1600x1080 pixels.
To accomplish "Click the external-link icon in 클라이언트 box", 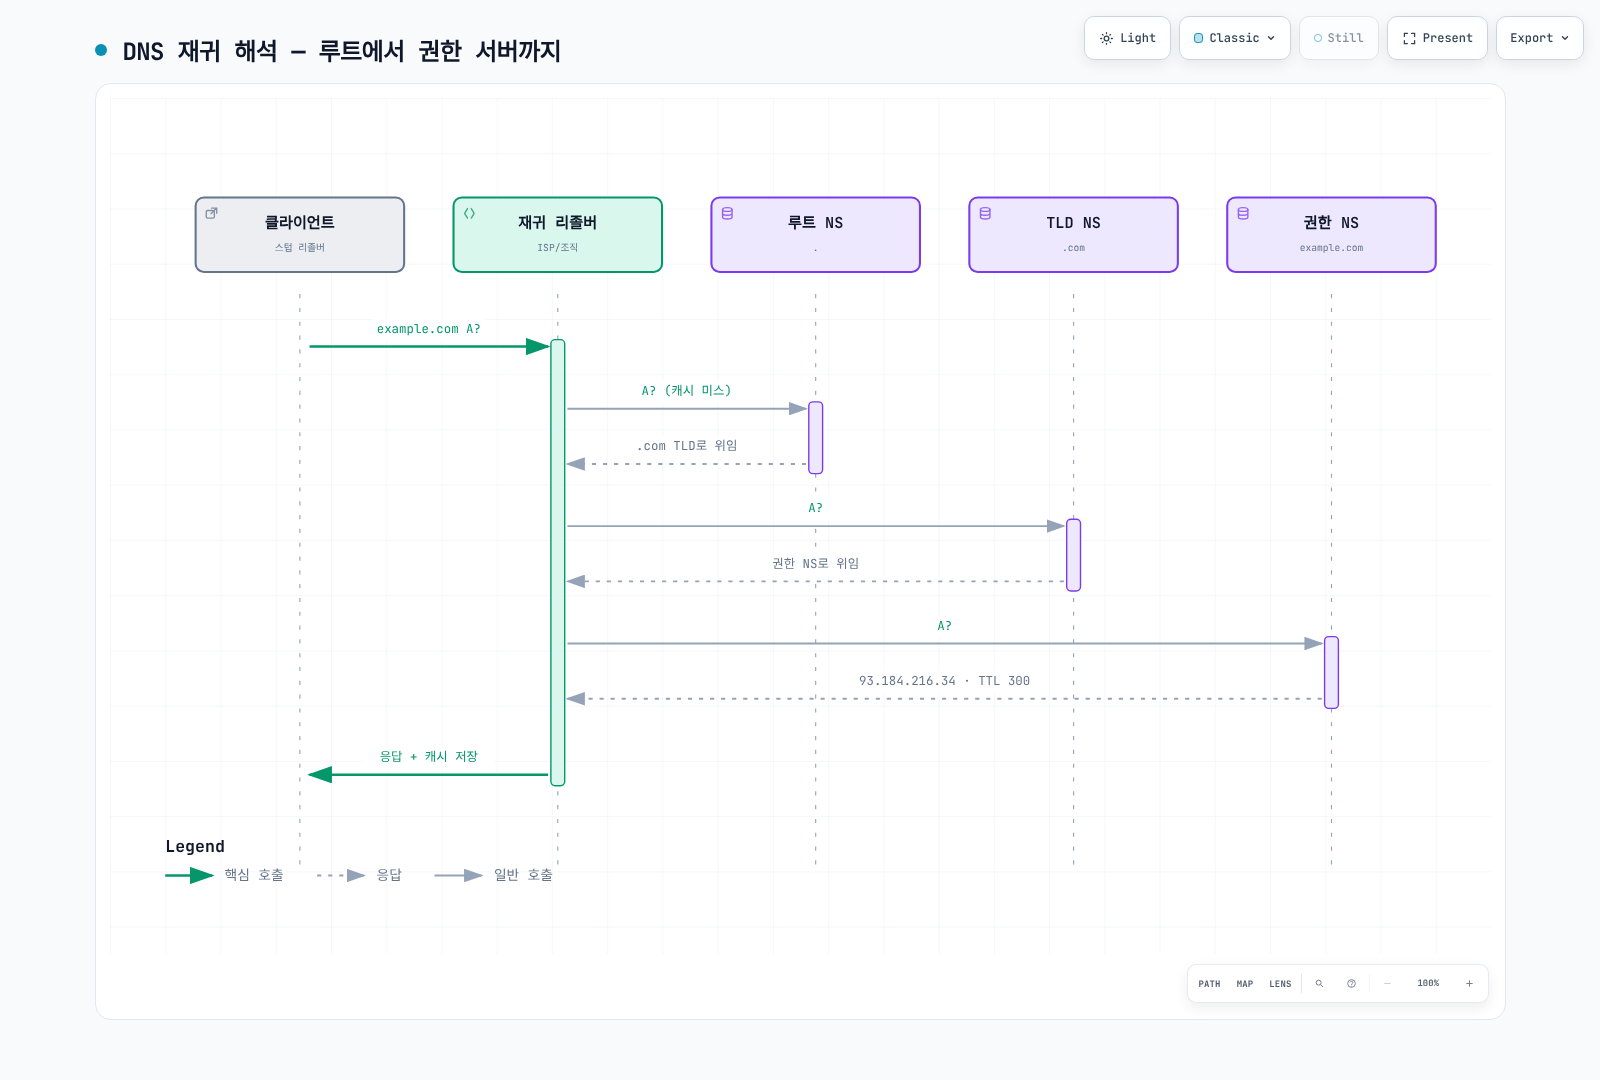I will click(211, 213).
